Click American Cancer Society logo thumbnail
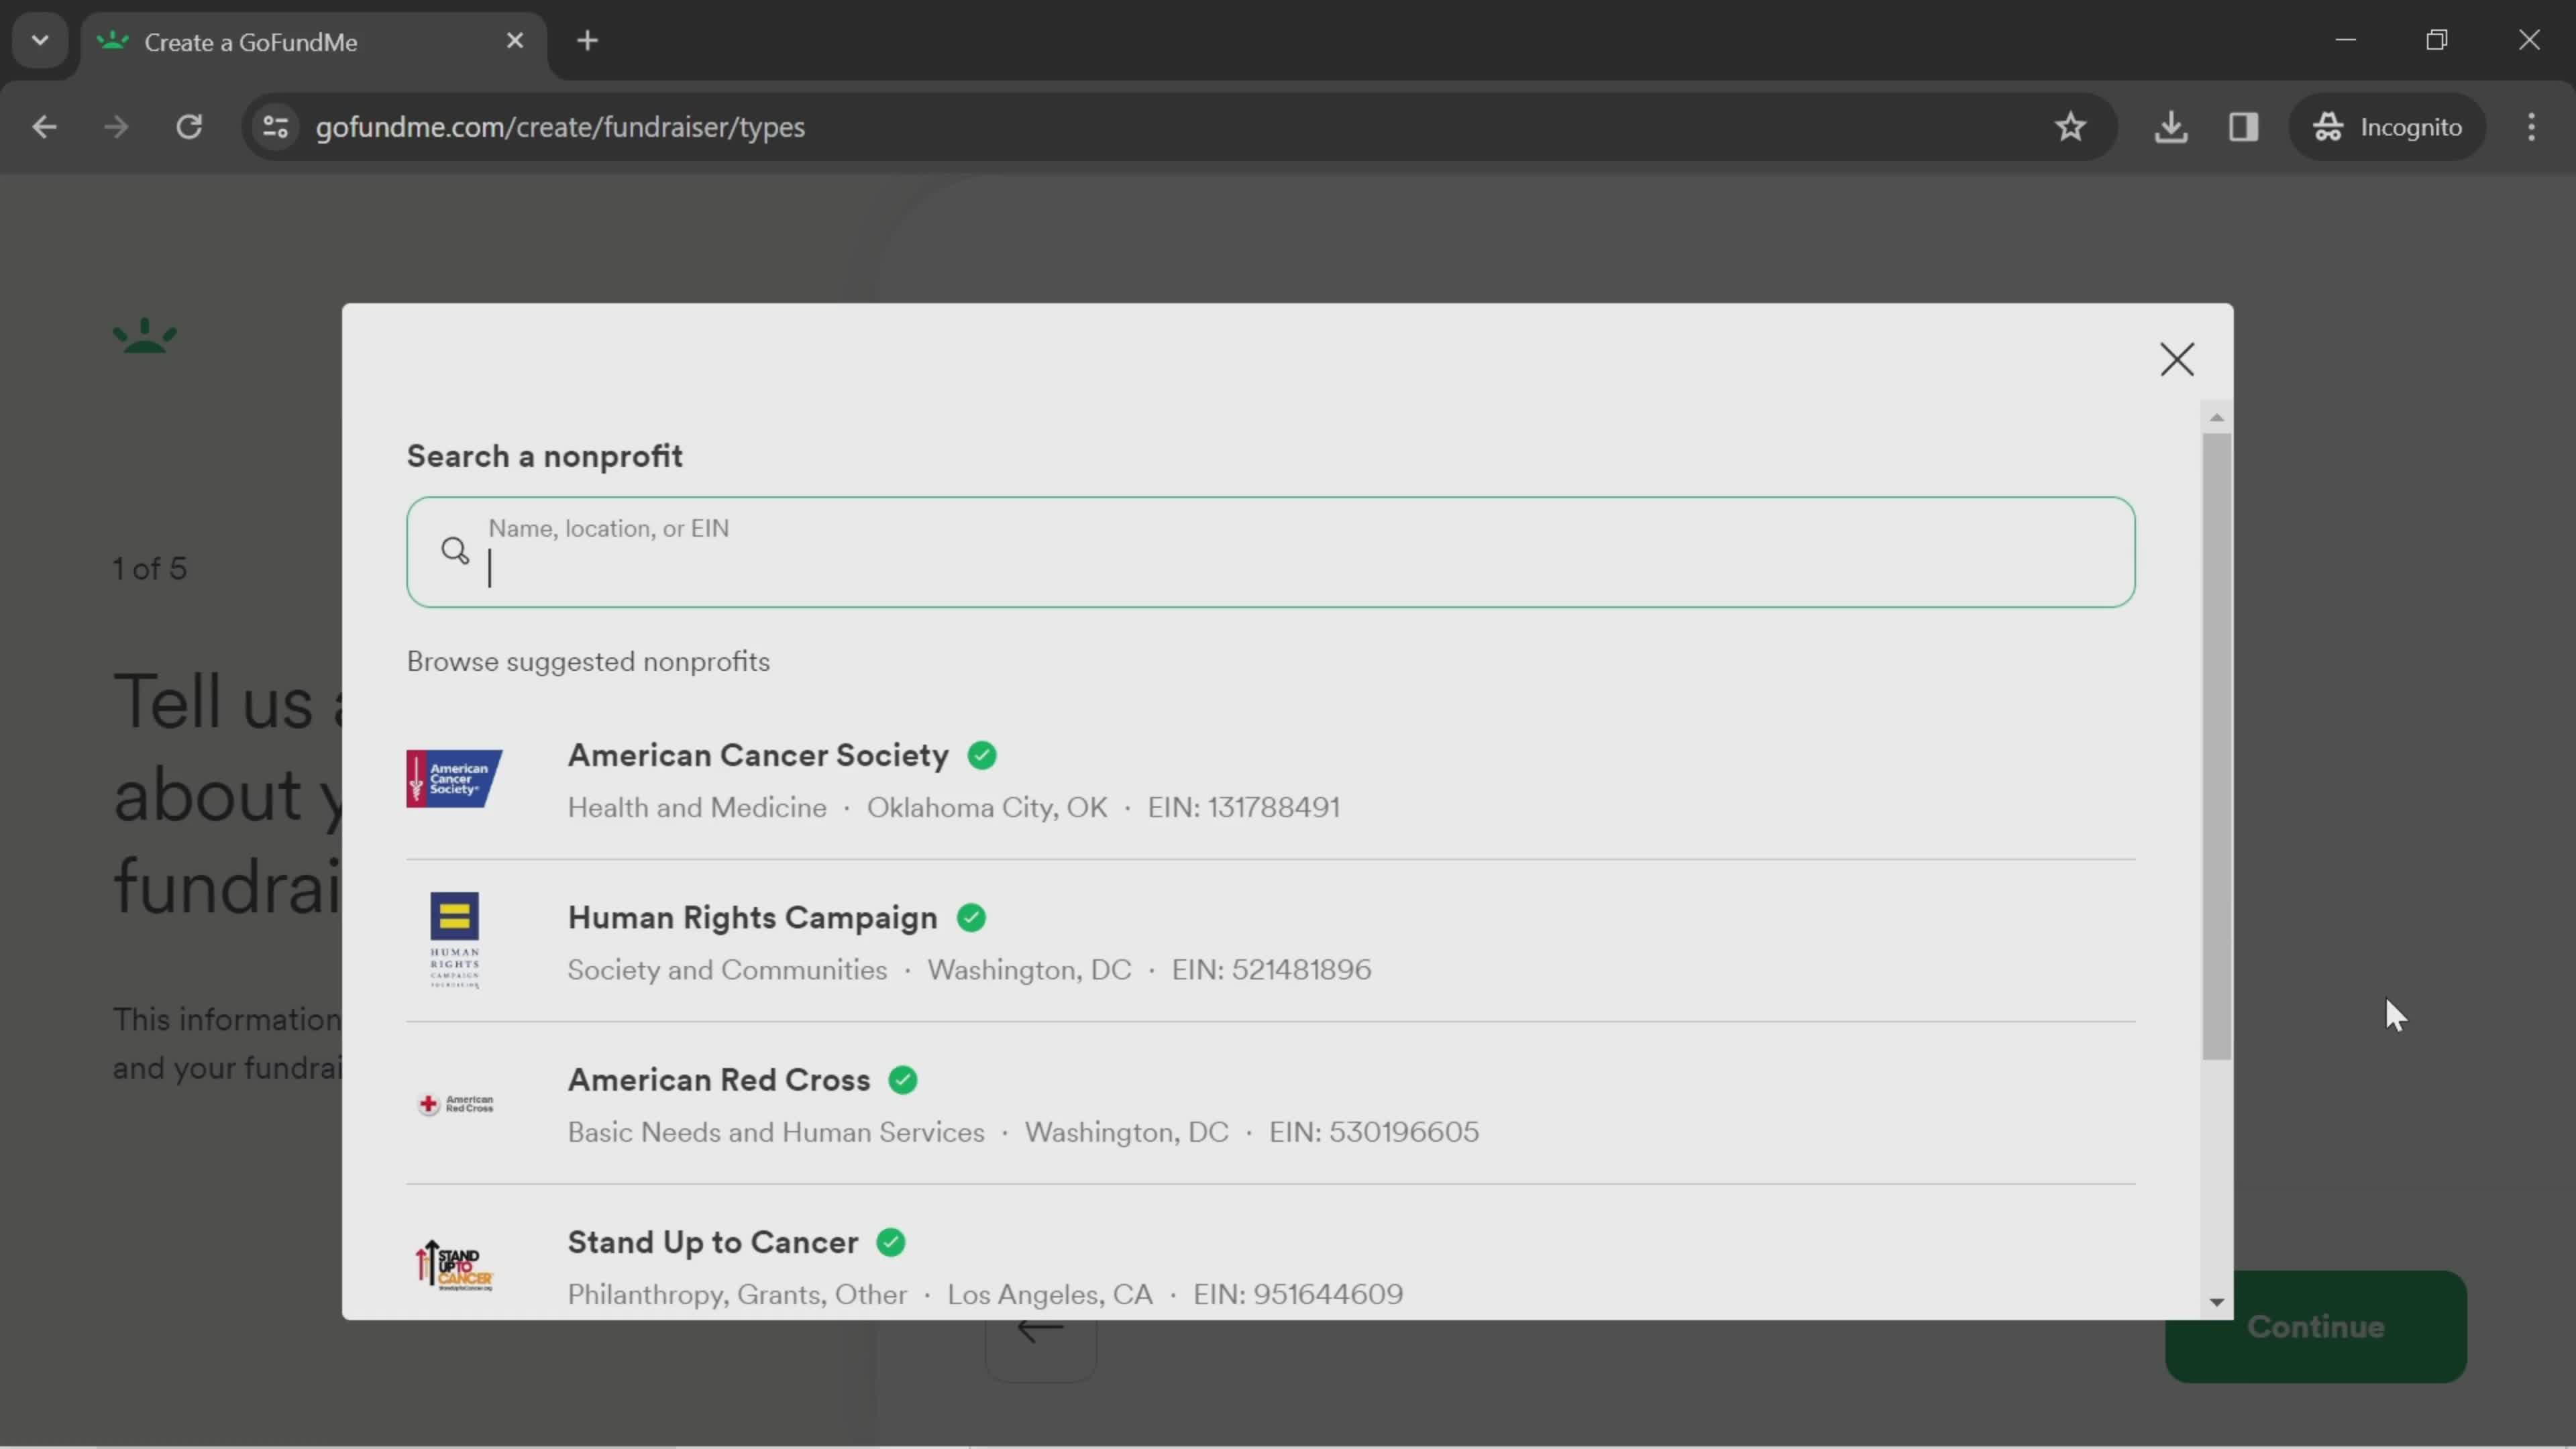 coord(454,779)
